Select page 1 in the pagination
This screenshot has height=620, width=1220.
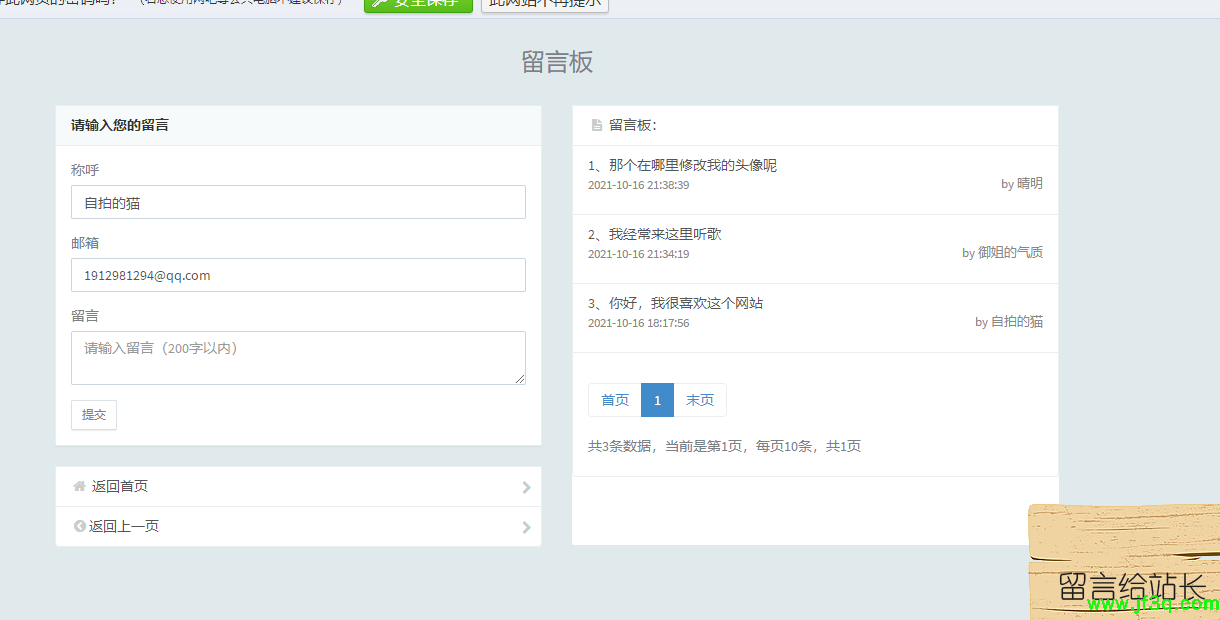(x=657, y=400)
